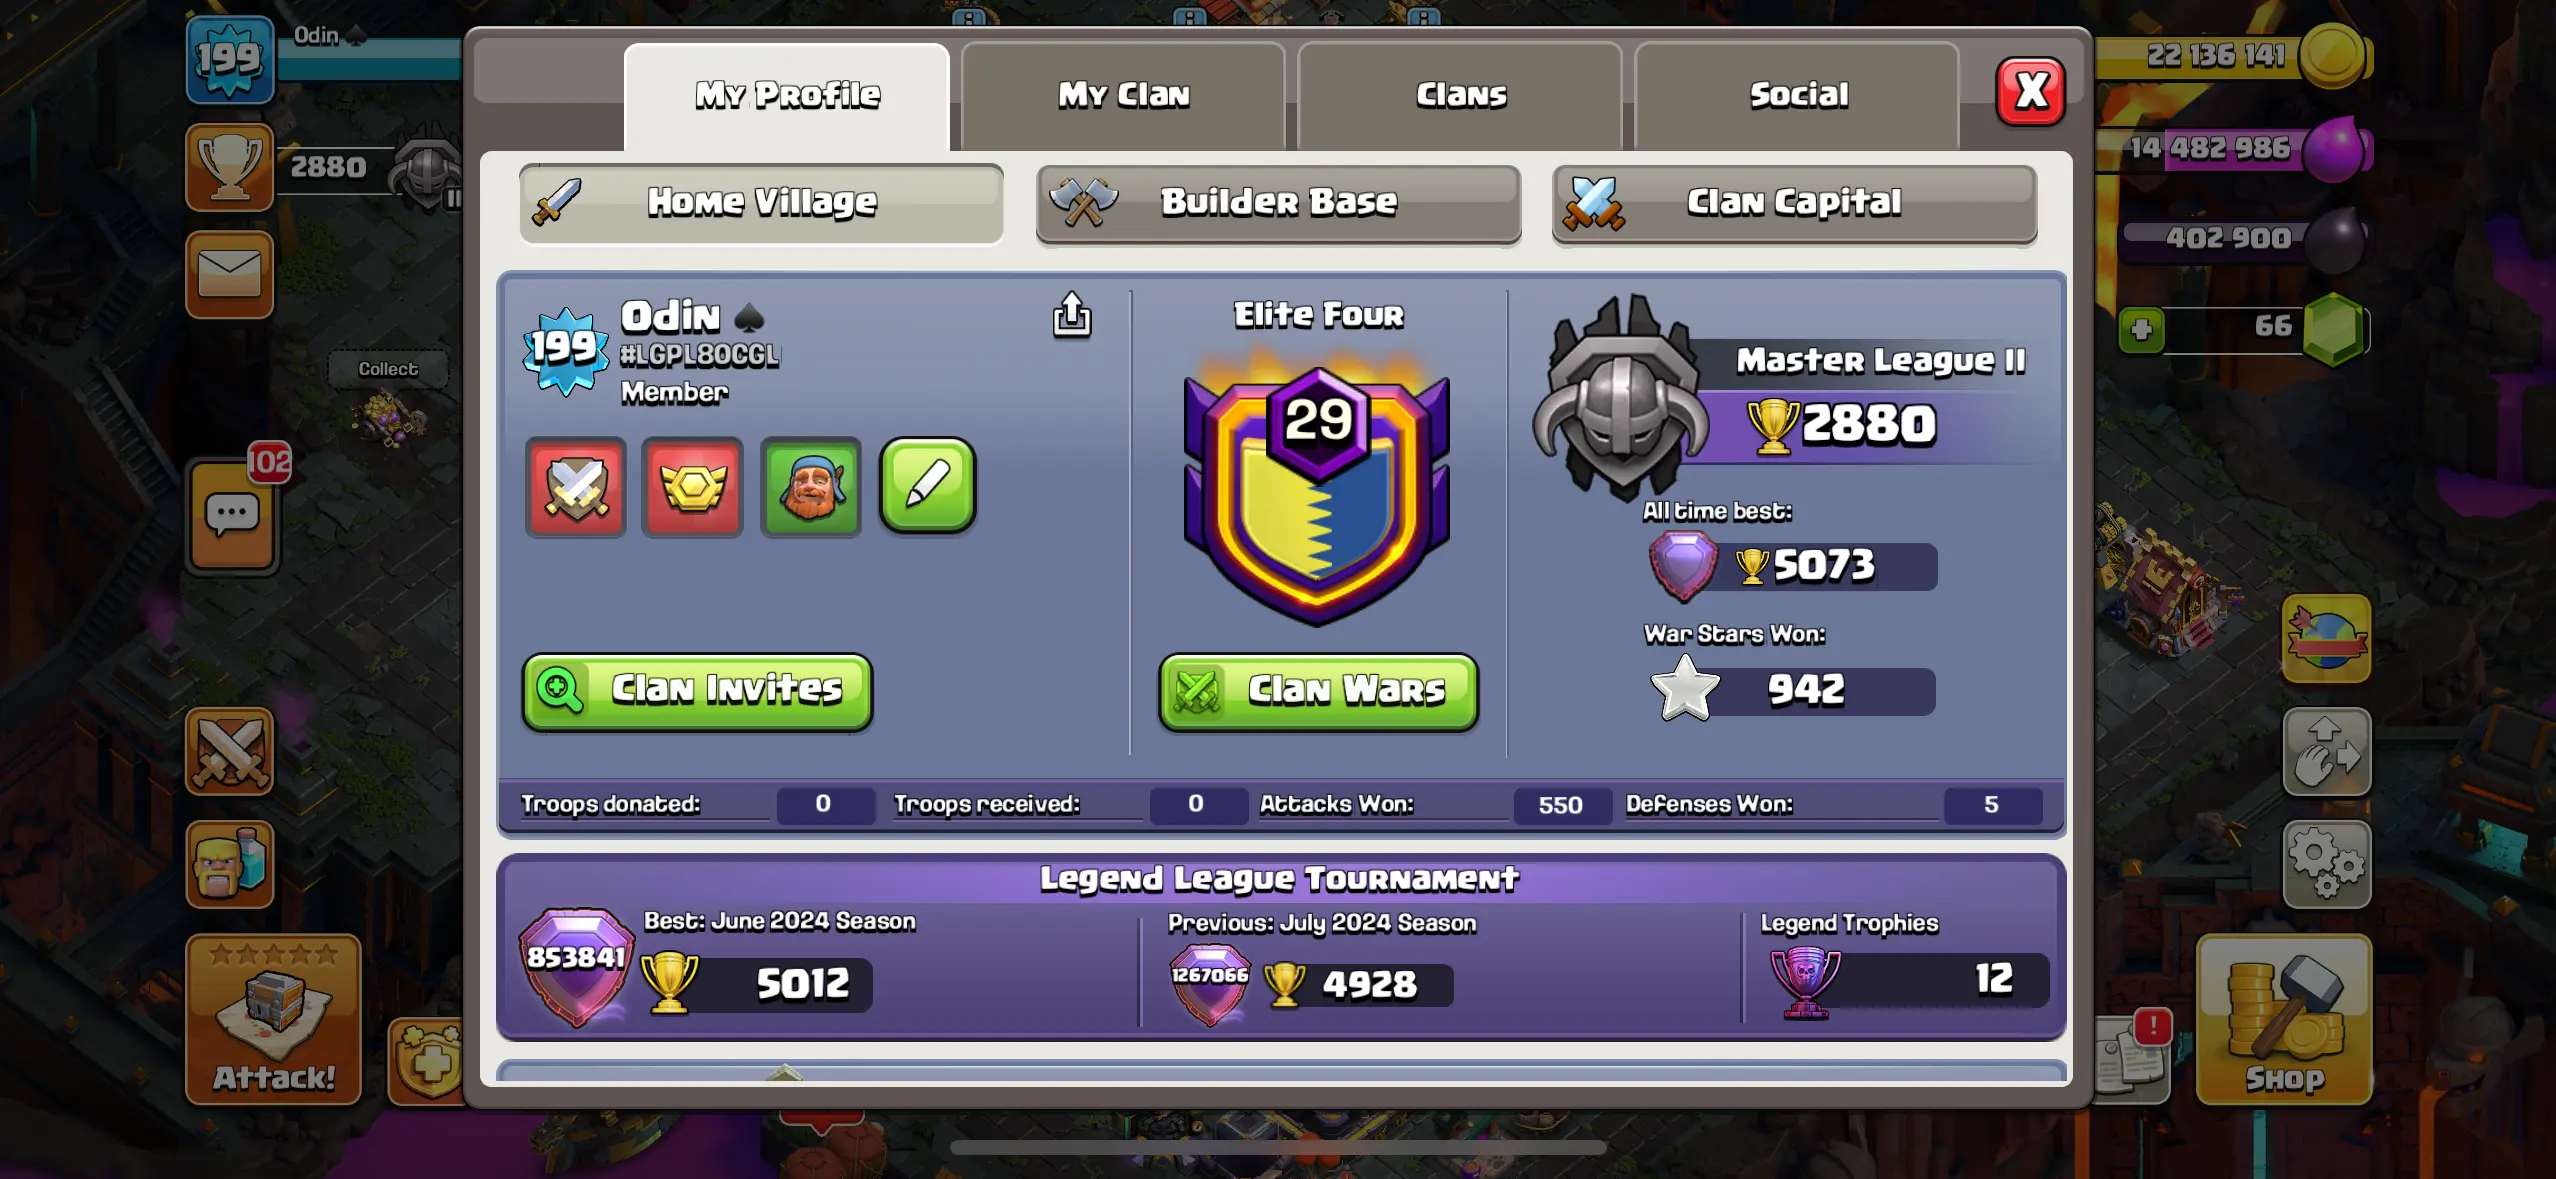The image size is (2556, 1179).
Task: Select the Clan Capital profile view
Action: pos(1794,203)
